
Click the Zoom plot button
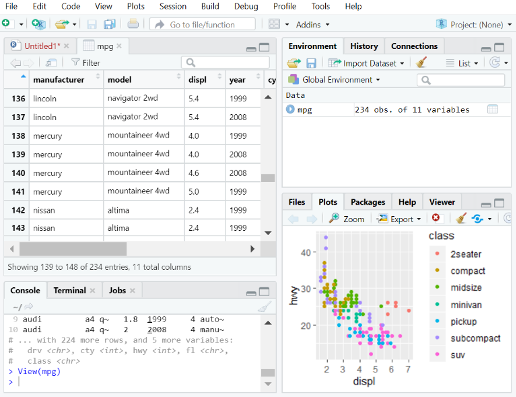[347, 219]
